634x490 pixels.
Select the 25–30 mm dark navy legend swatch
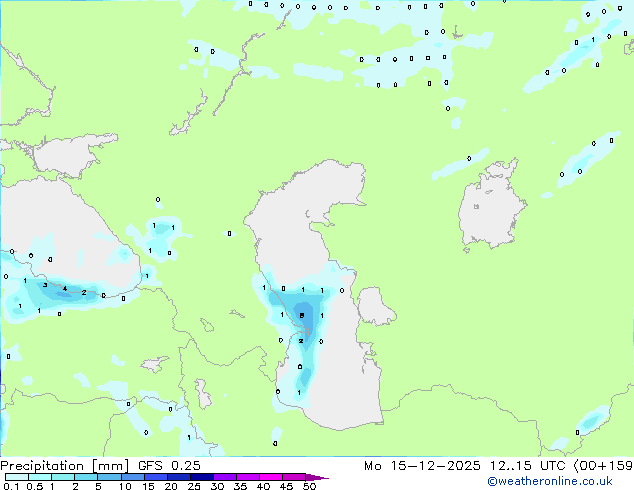click(x=205, y=477)
